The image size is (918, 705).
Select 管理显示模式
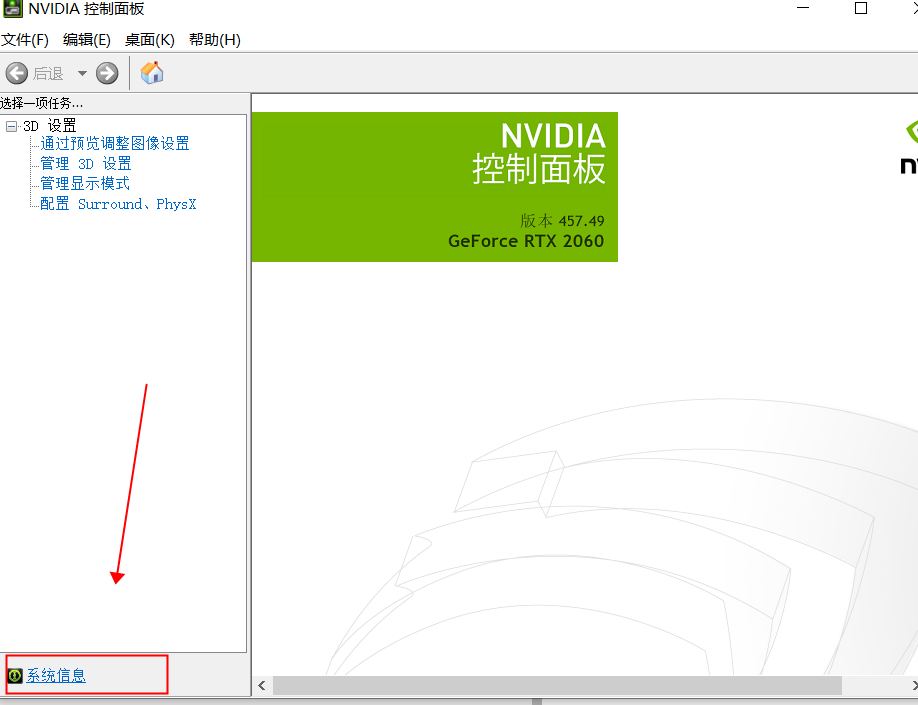(85, 183)
